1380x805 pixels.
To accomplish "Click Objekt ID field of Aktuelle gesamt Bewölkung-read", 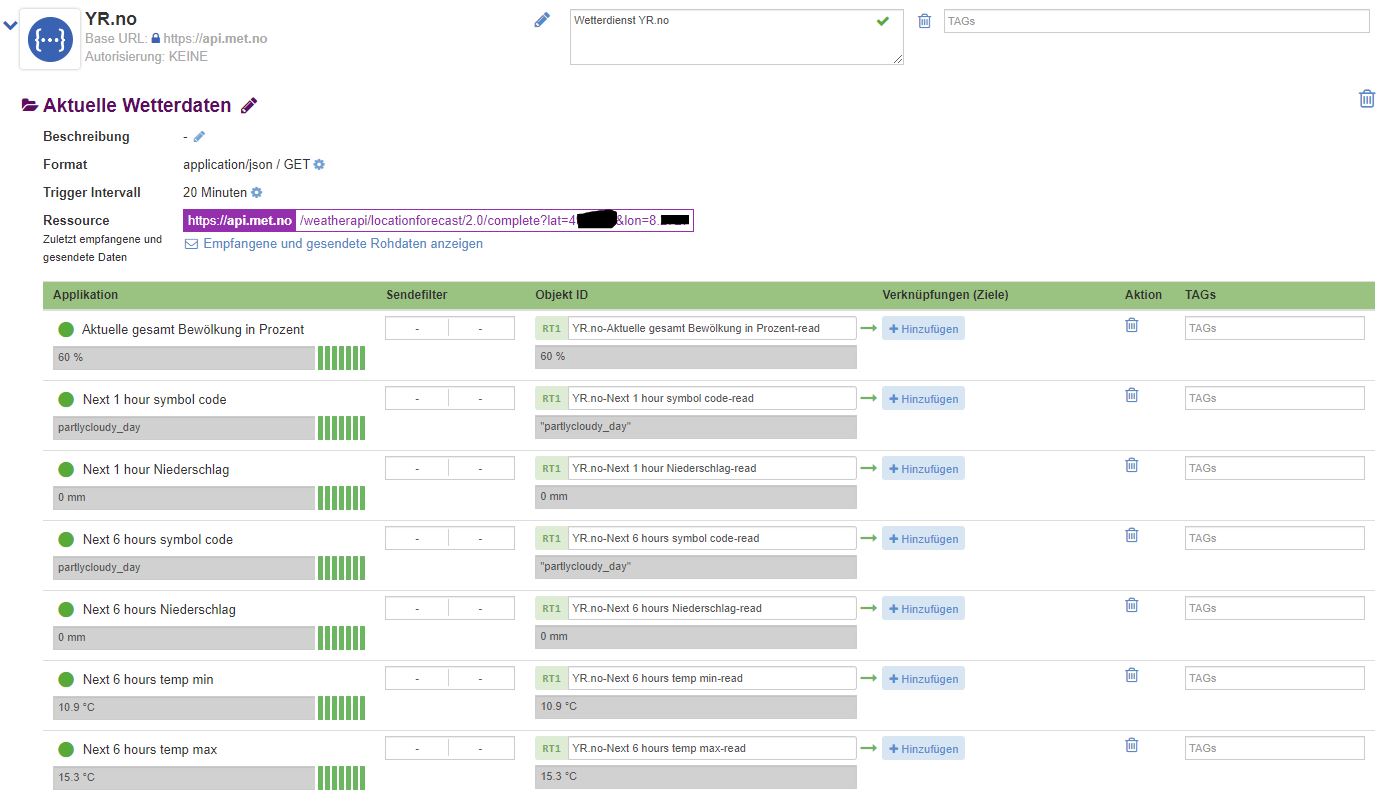I will click(x=712, y=328).
